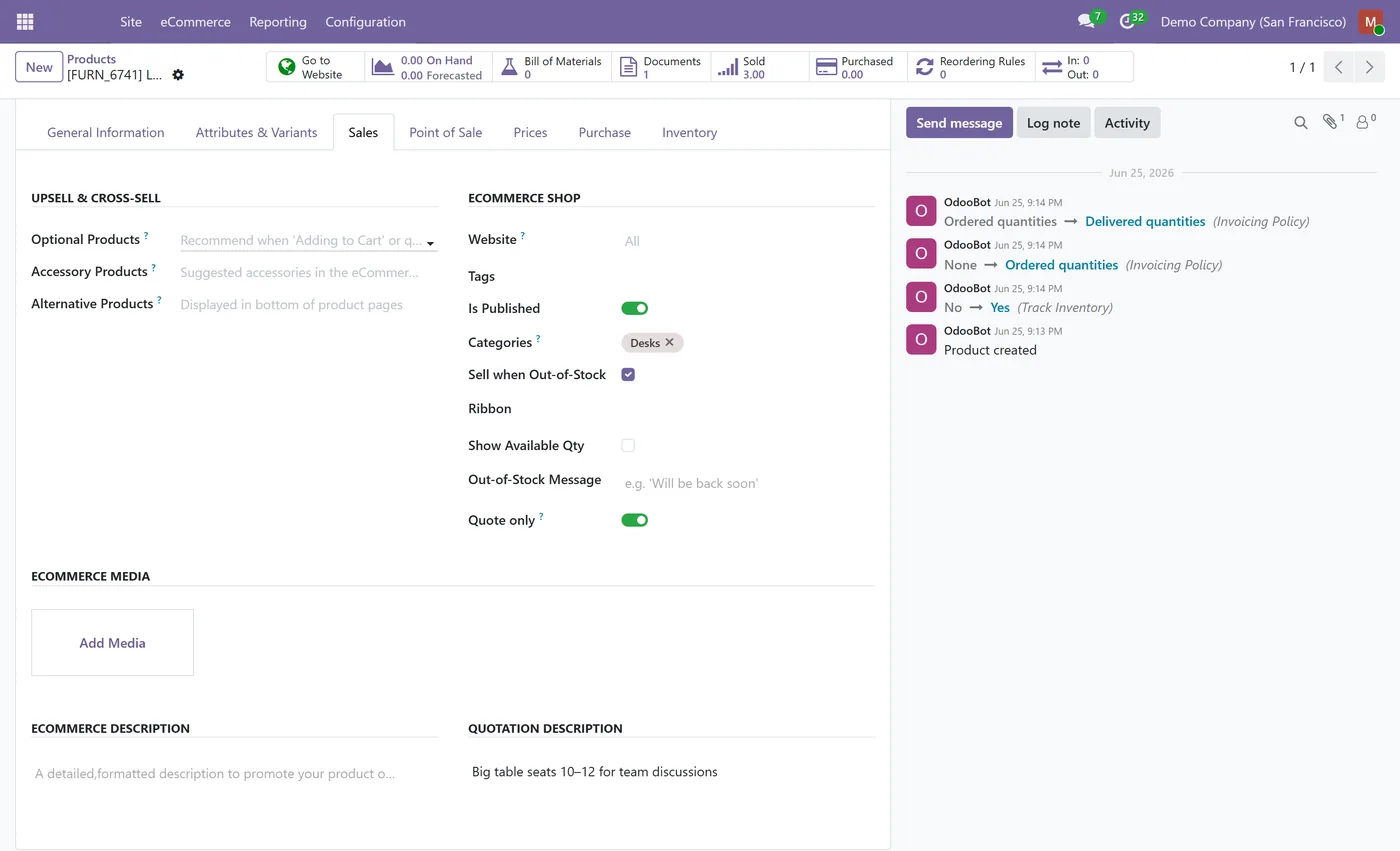Uncheck Sell when Out-of-Stock checkbox
This screenshot has width=1400, height=851.
pos(628,374)
